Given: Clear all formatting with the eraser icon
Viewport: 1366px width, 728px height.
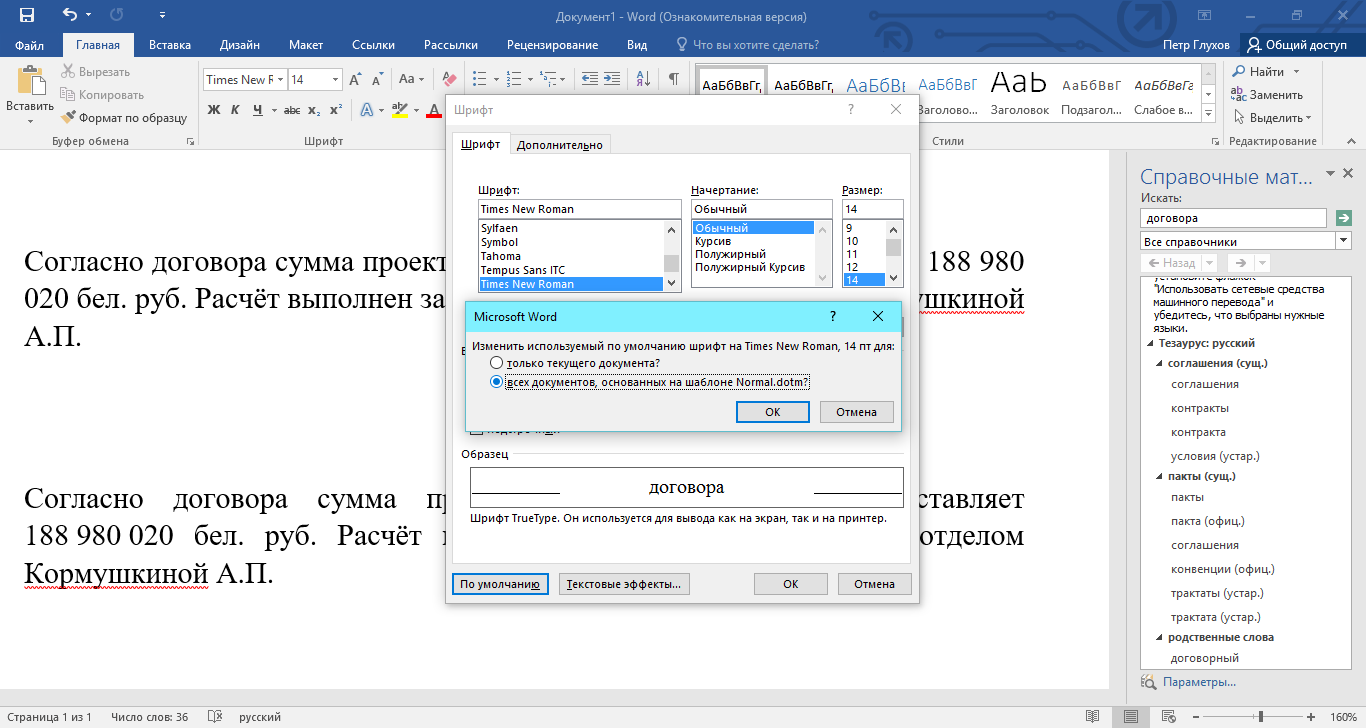Looking at the screenshot, I should click(x=449, y=79).
